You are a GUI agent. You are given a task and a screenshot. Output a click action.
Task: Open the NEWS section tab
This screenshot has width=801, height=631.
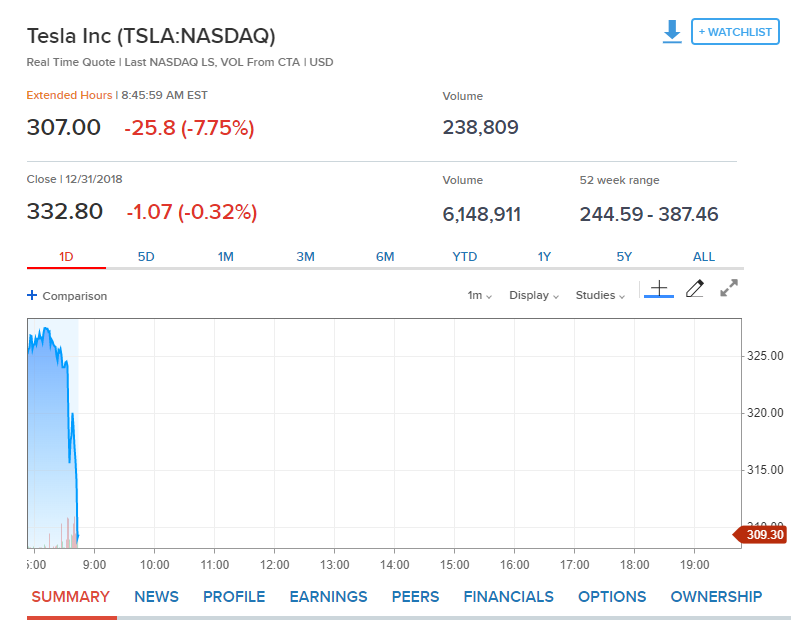point(156,597)
